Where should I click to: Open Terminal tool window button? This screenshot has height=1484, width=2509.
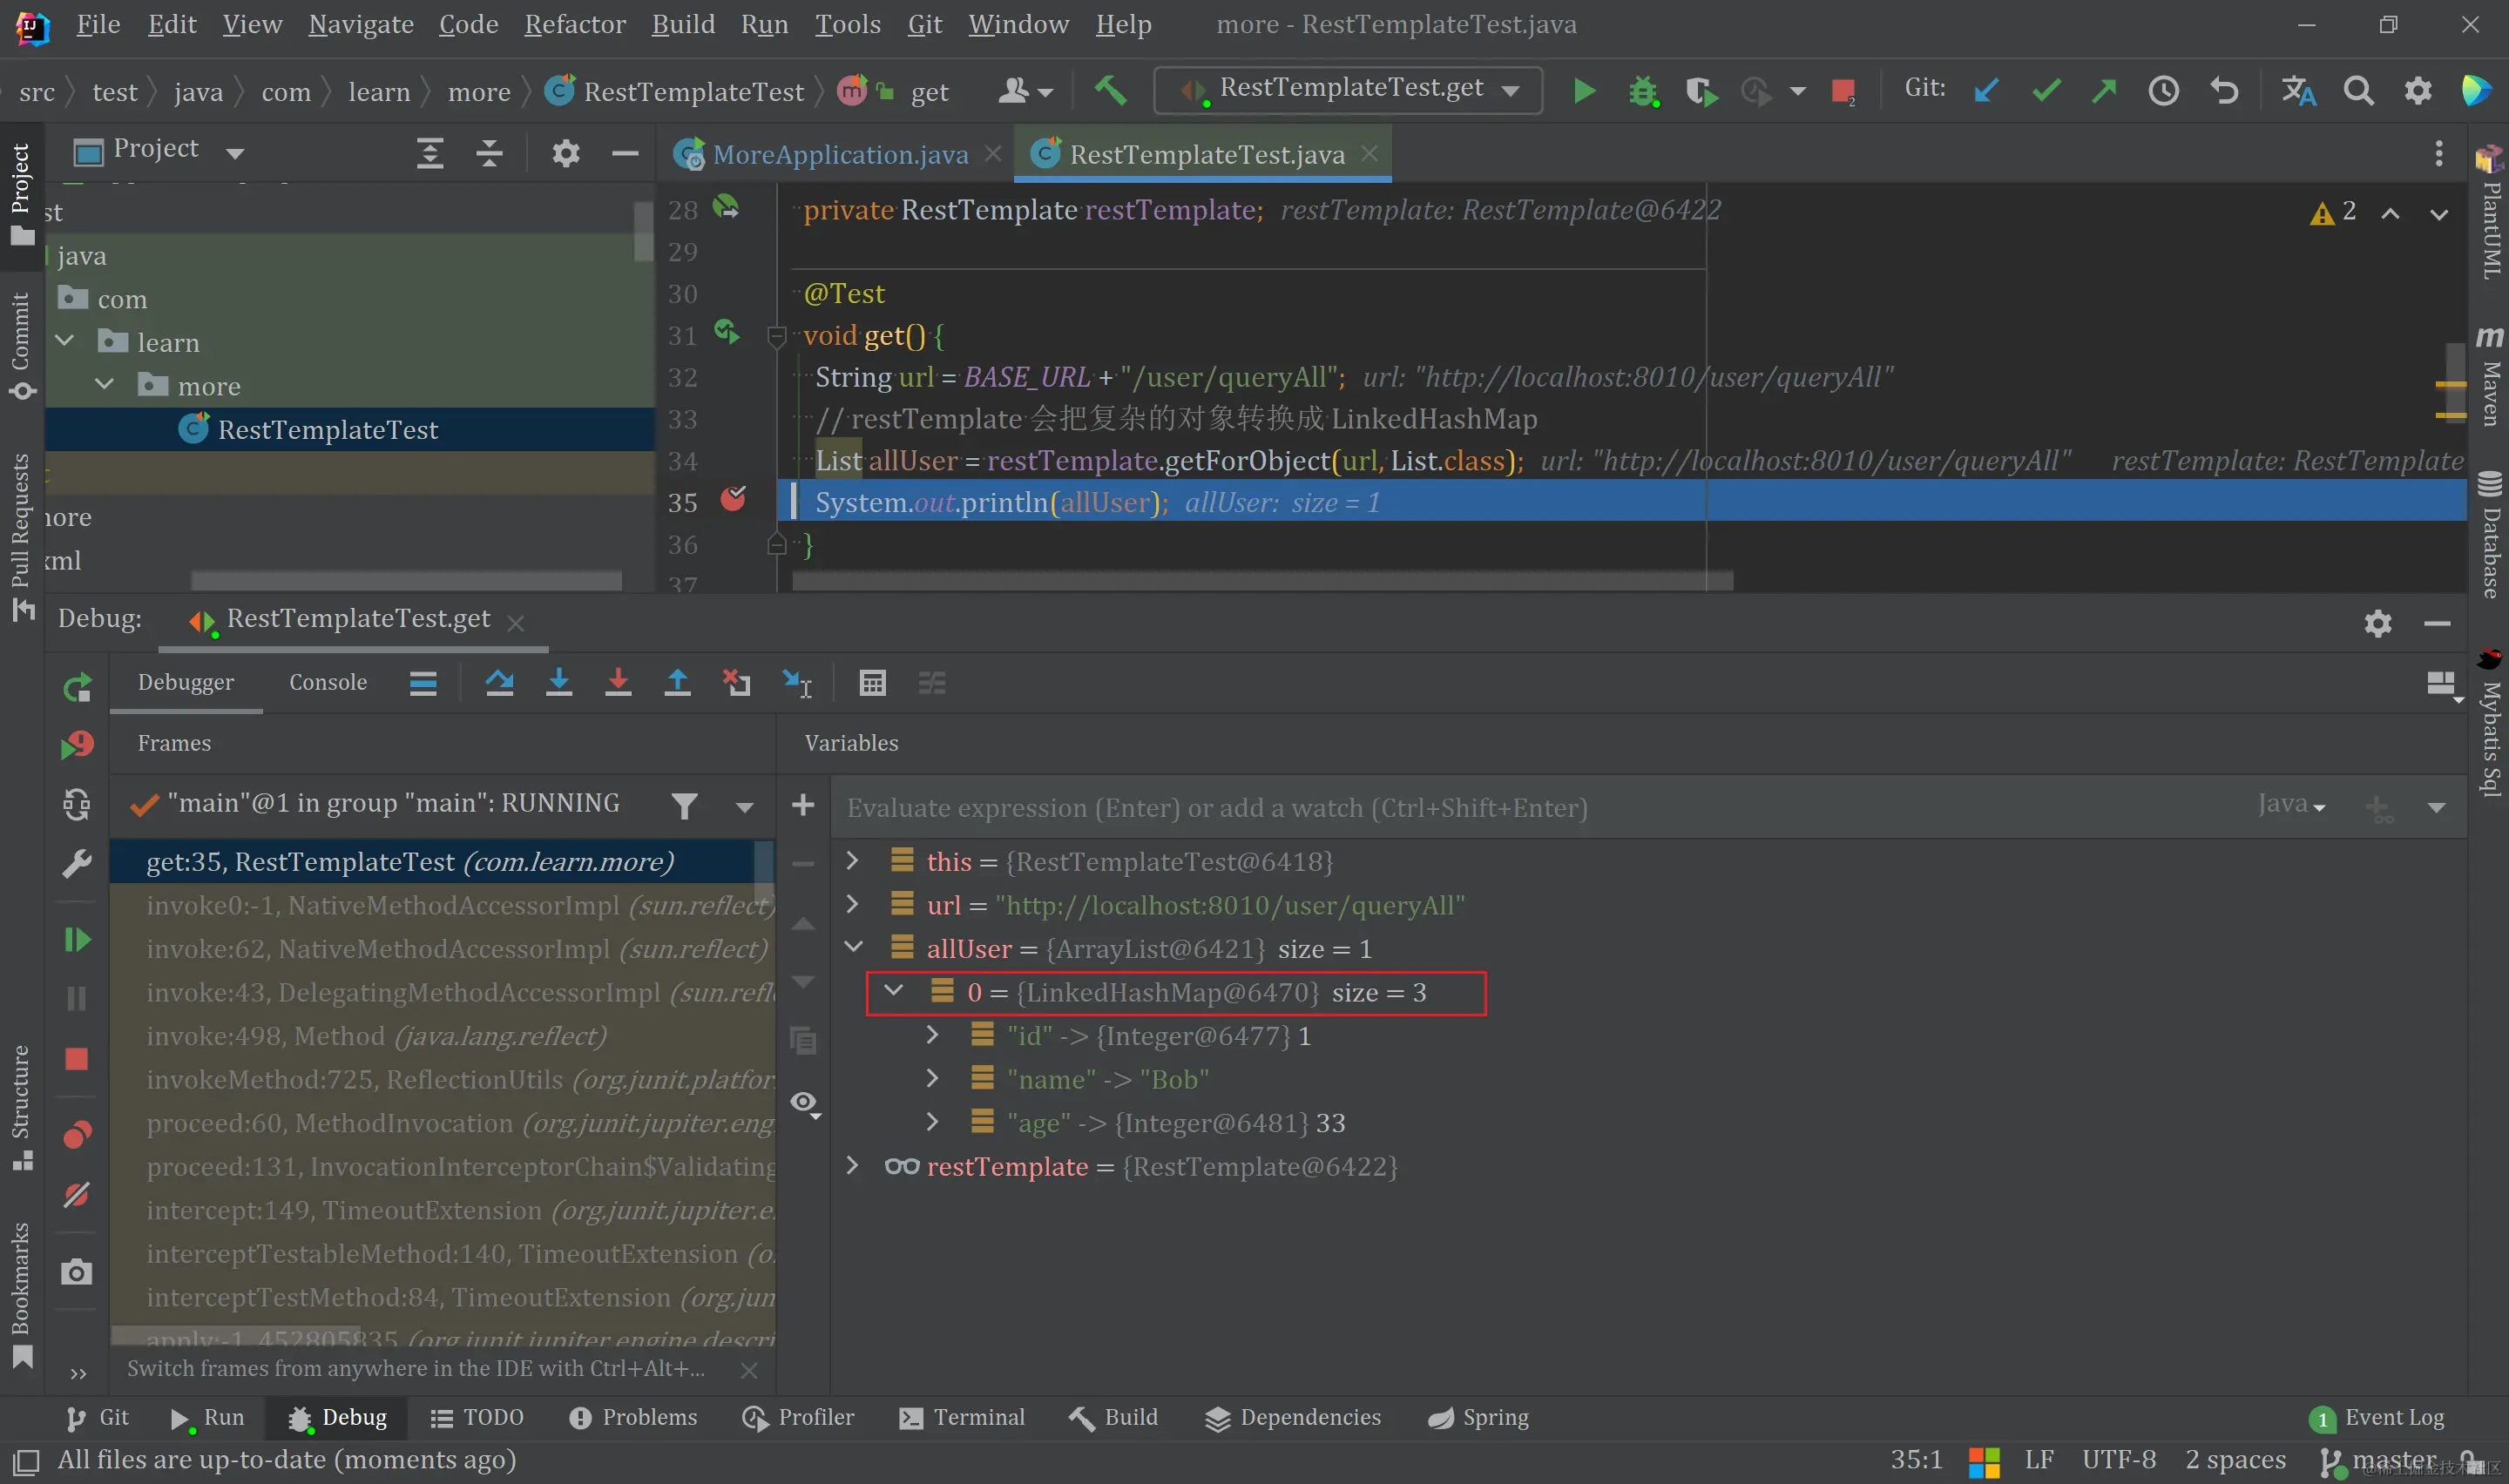(963, 1417)
